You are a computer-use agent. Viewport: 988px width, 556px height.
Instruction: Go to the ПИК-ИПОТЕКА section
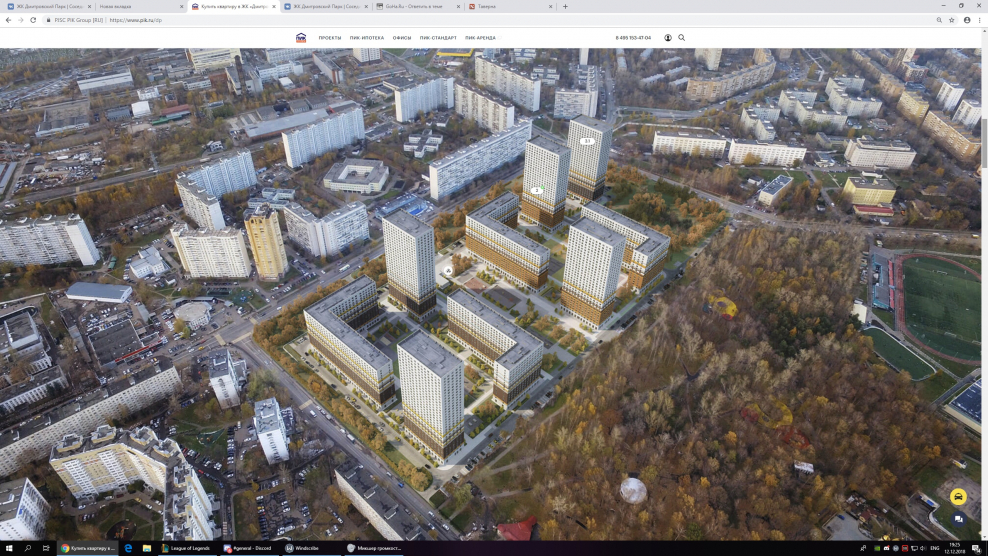(x=366, y=38)
